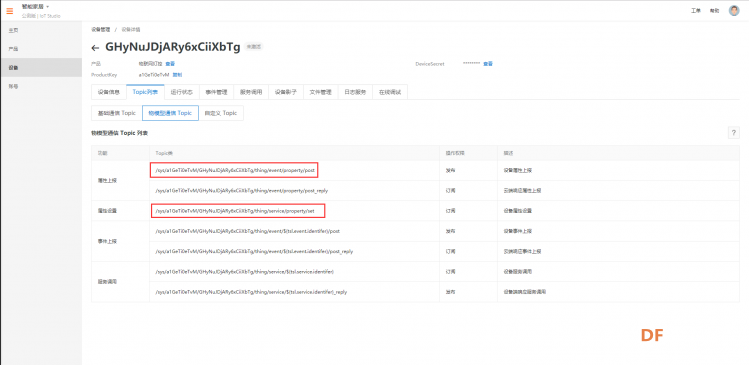The image size is (749, 365).
Task: Click the 设备详情 breadcrumb text
Action: [131, 29]
